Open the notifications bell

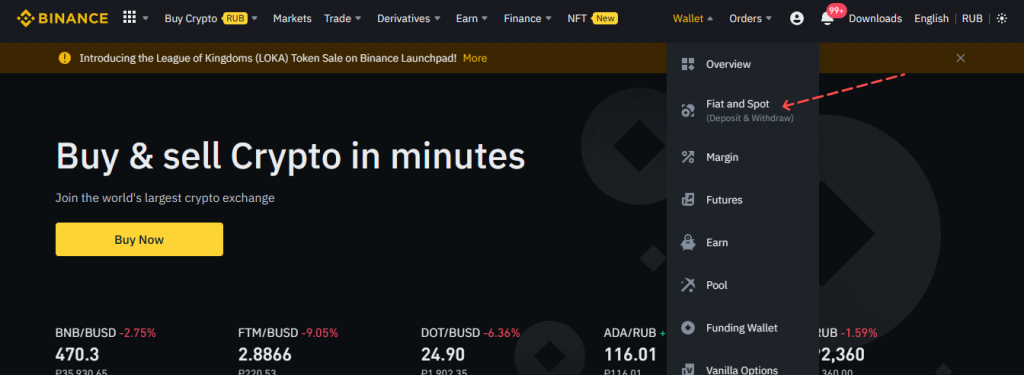[x=827, y=19]
